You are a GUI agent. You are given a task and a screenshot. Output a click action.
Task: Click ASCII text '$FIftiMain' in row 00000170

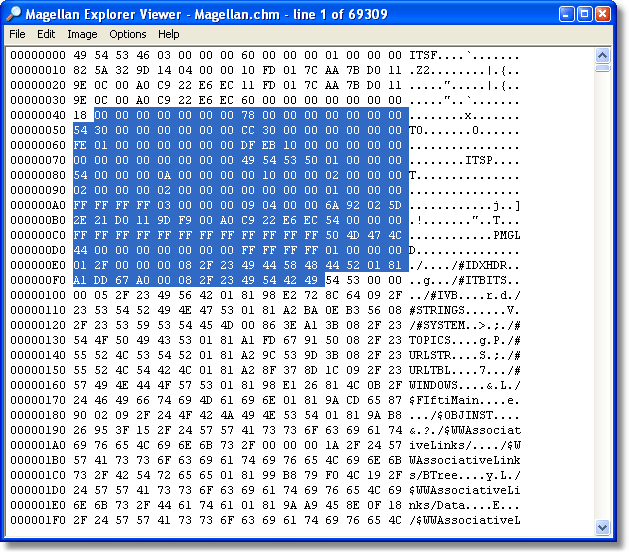pyautogui.click(x=444, y=400)
